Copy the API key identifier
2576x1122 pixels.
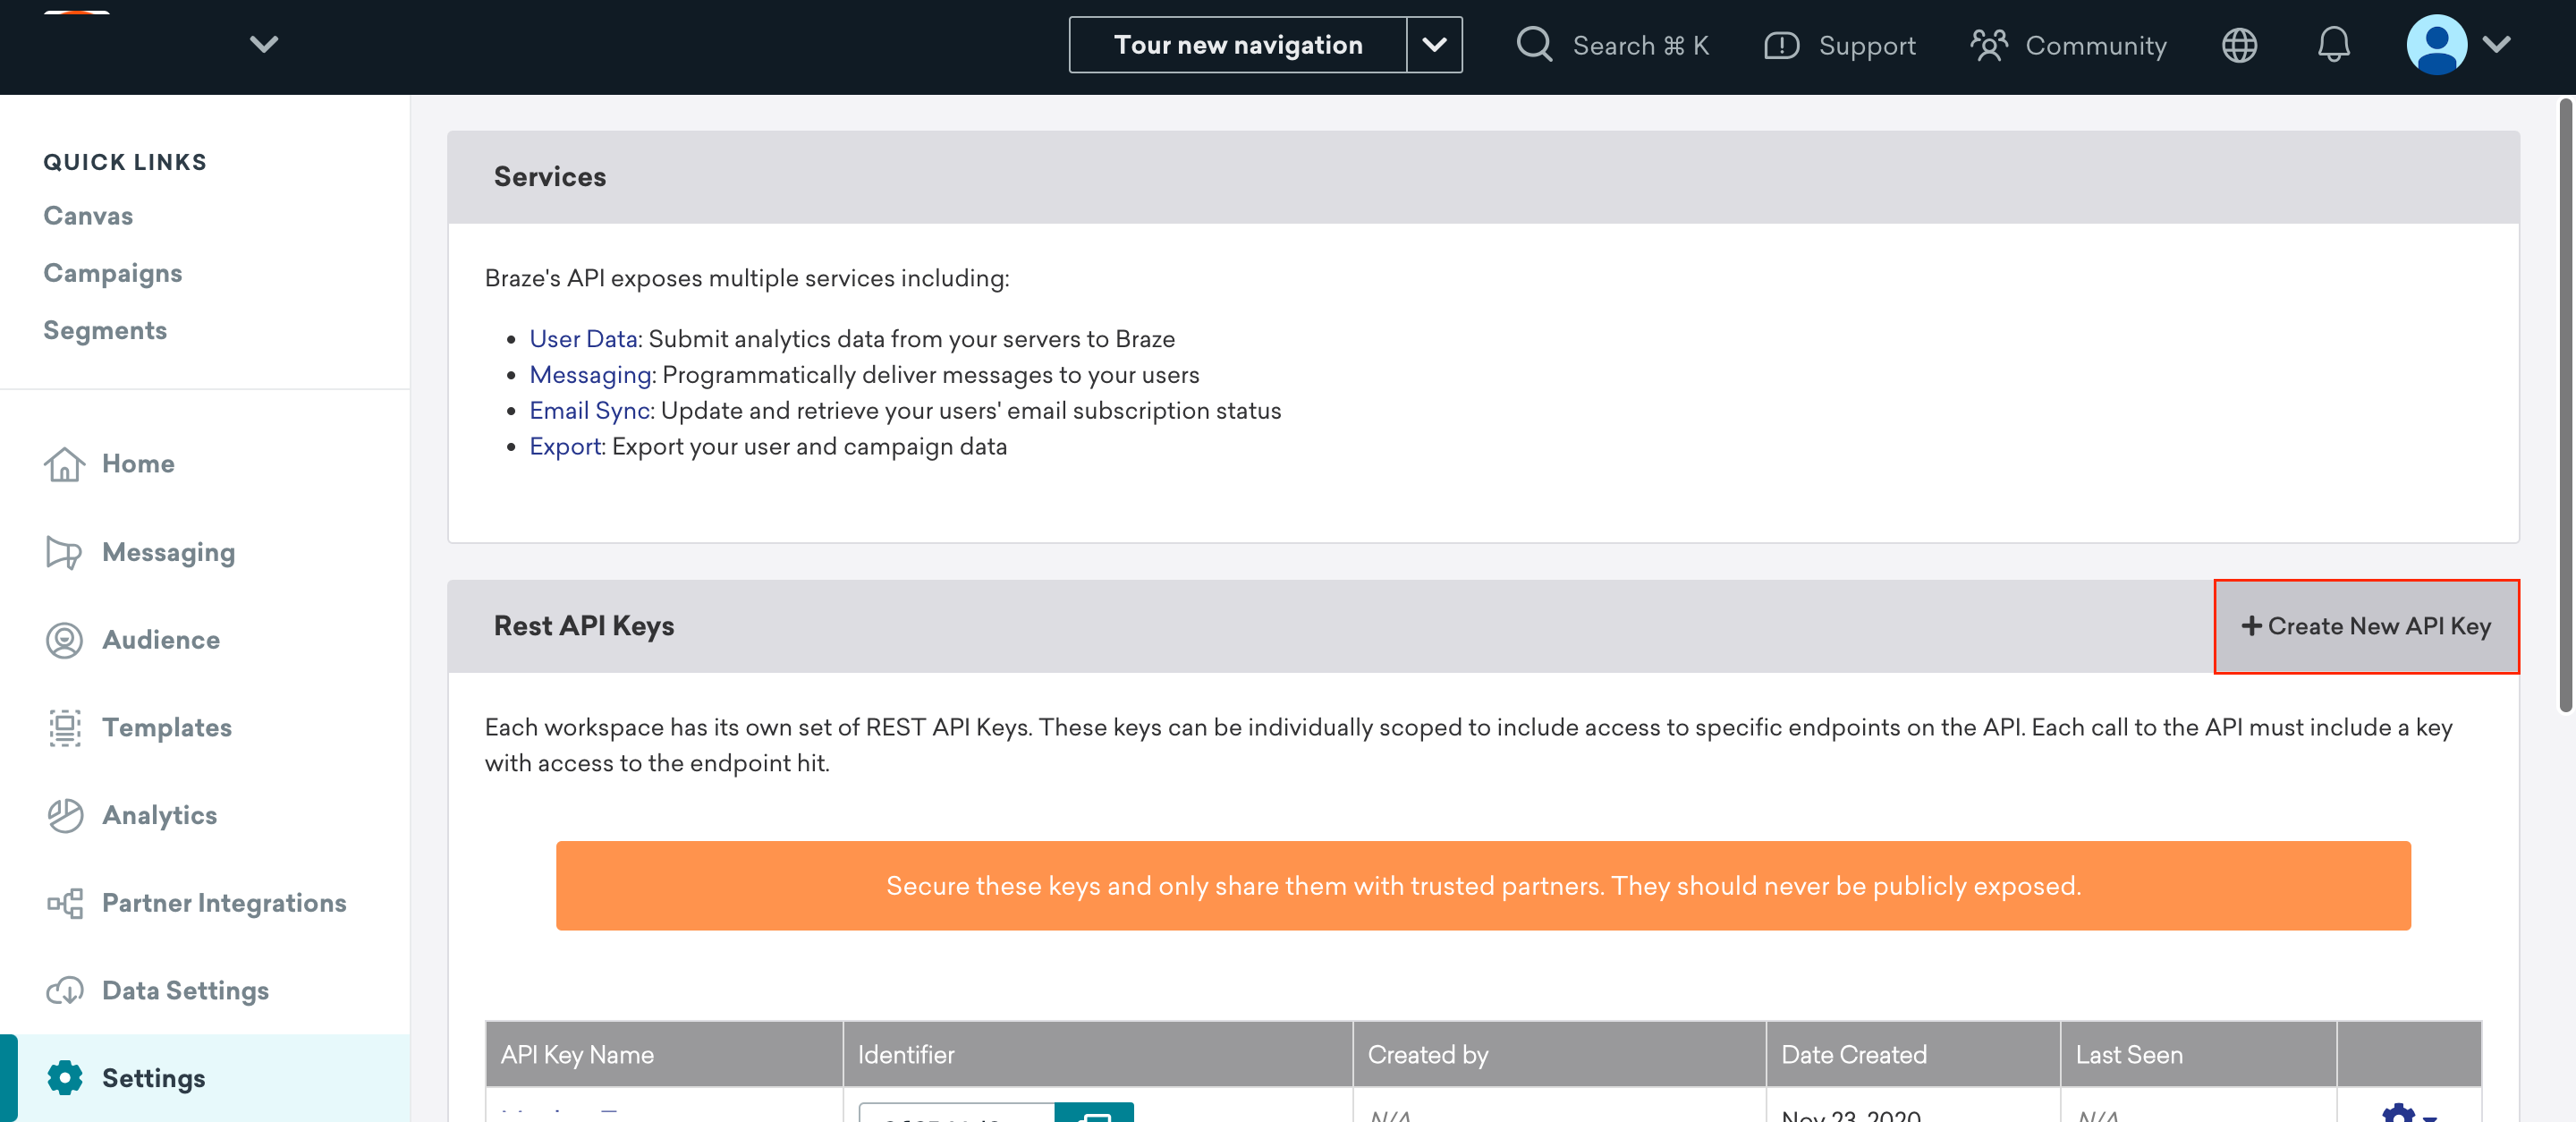pos(1096,1117)
